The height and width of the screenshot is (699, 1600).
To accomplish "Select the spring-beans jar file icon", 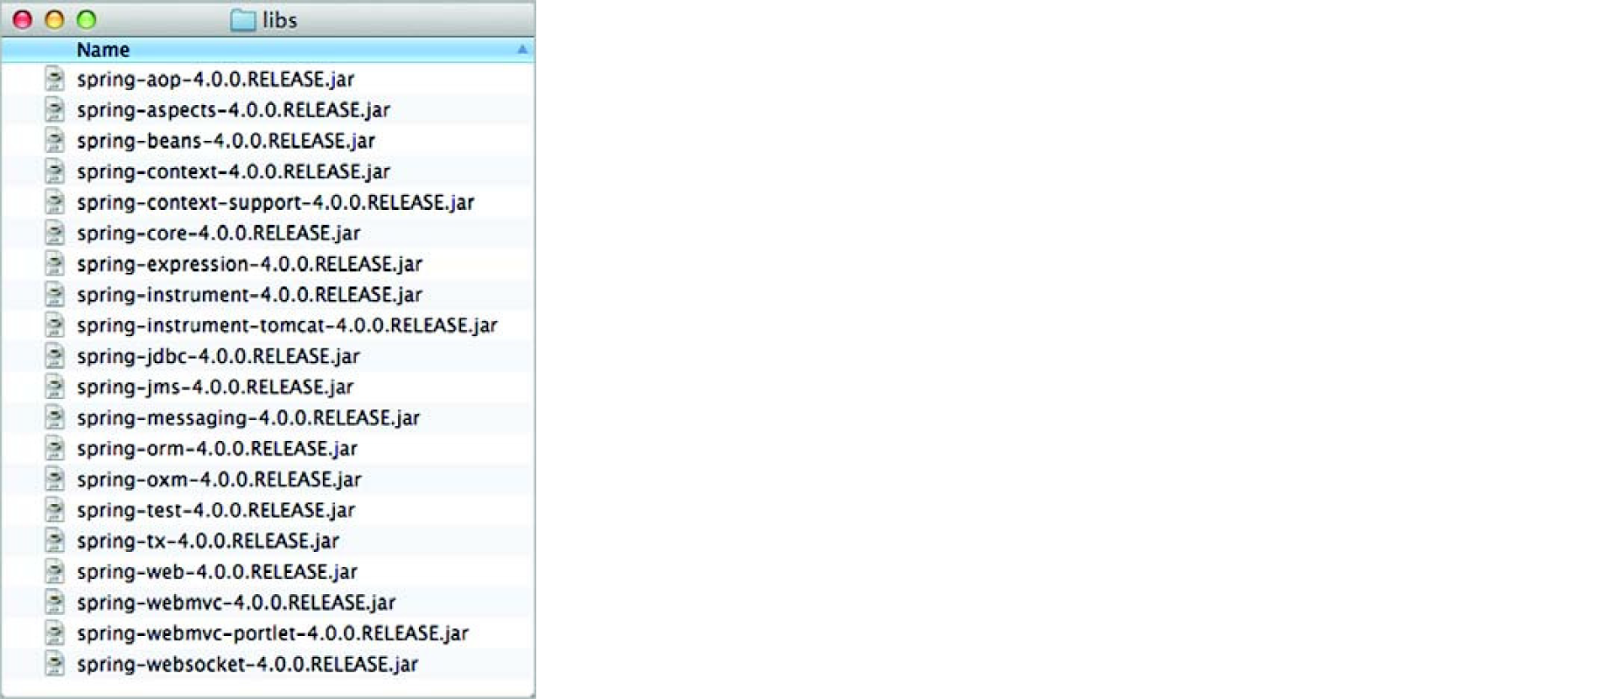I will pos(55,140).
